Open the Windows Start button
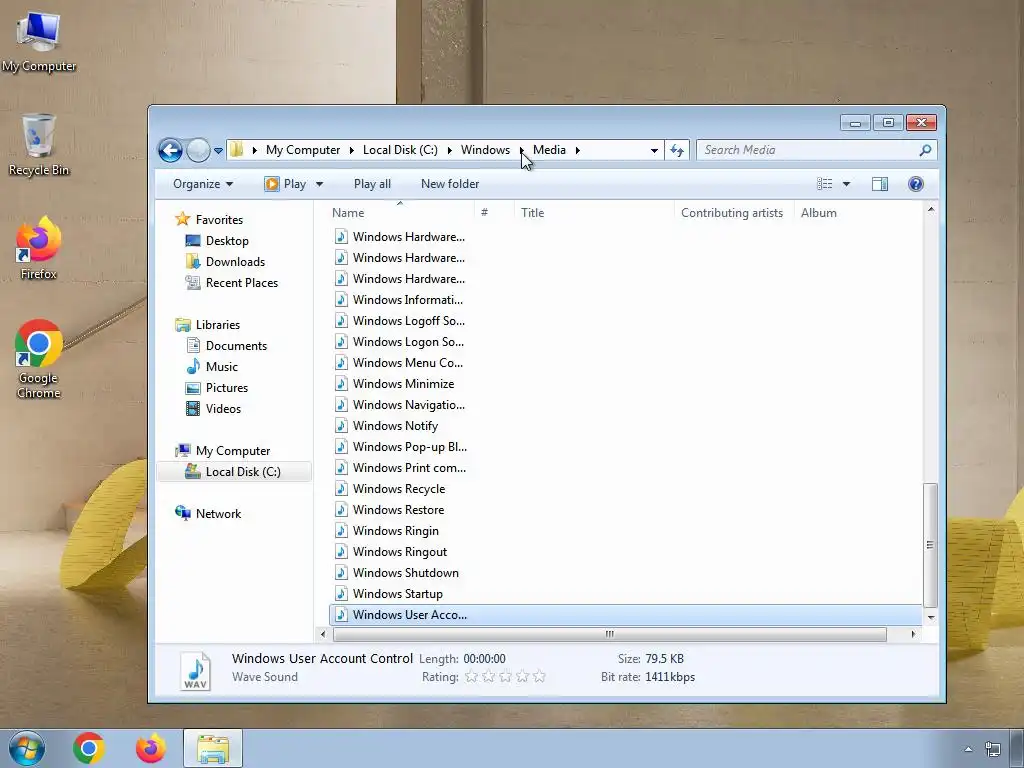This screenshot has width=1024, height=768. (x=27, y=748)
